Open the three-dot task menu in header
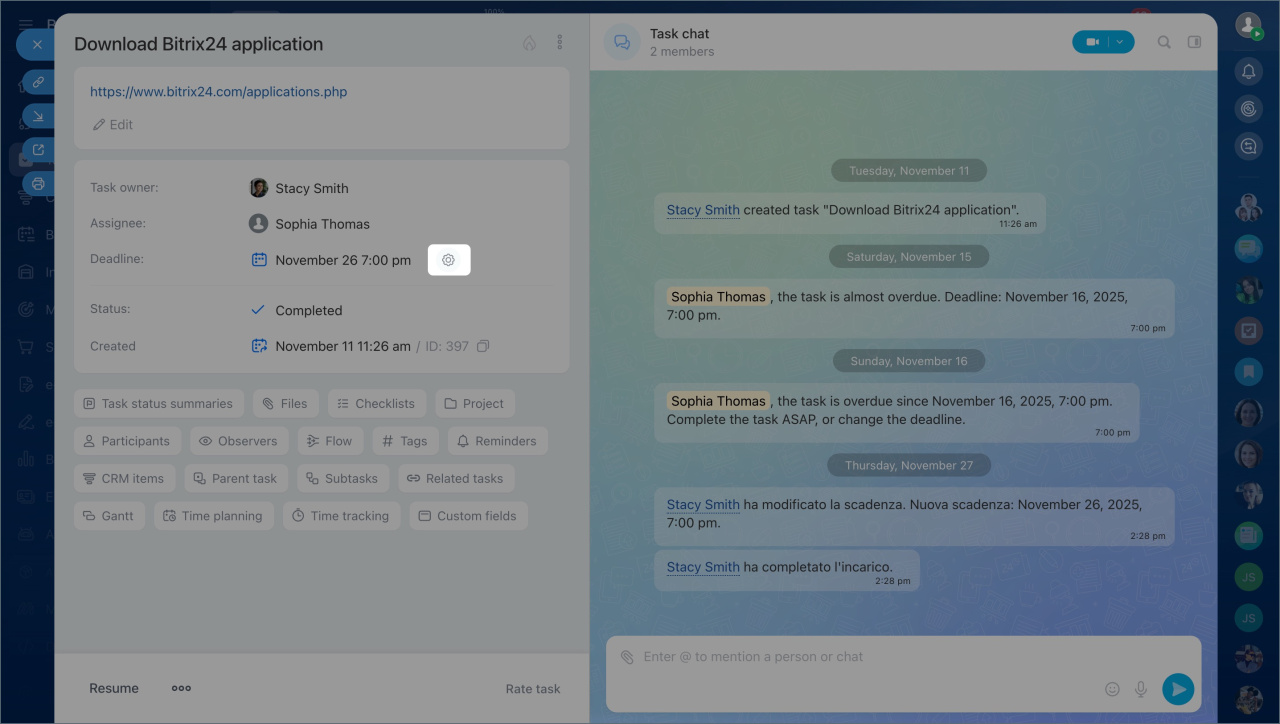The width and height of the screenshot is (1280, 724). tap(559, 43)
